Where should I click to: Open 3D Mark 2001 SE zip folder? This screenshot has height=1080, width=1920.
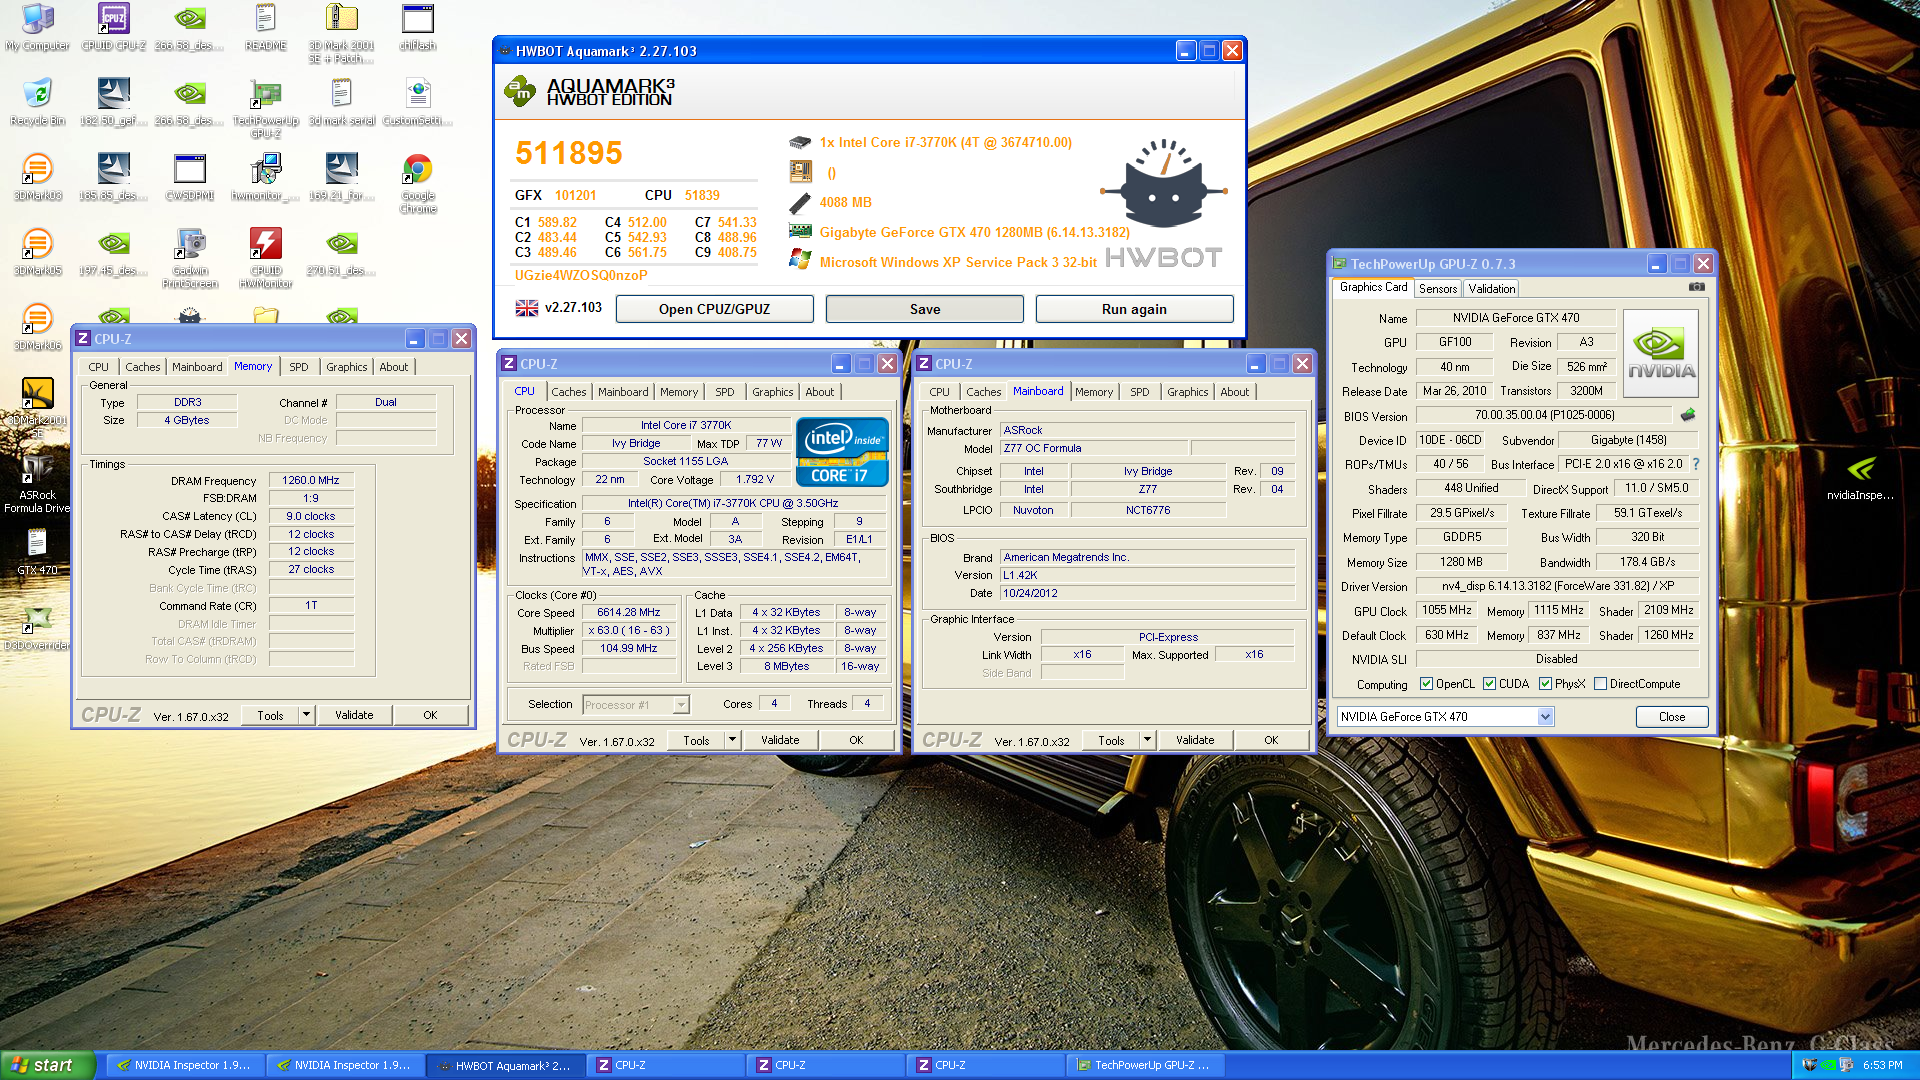click(x=341, y=33)
